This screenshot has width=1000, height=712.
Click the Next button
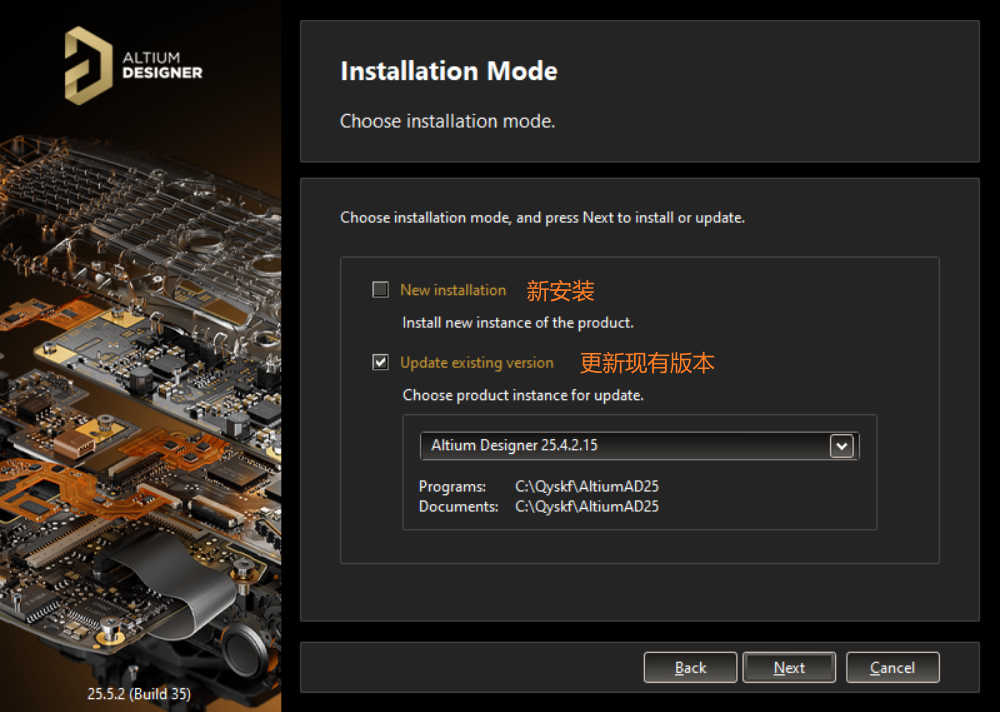point(789,667)
